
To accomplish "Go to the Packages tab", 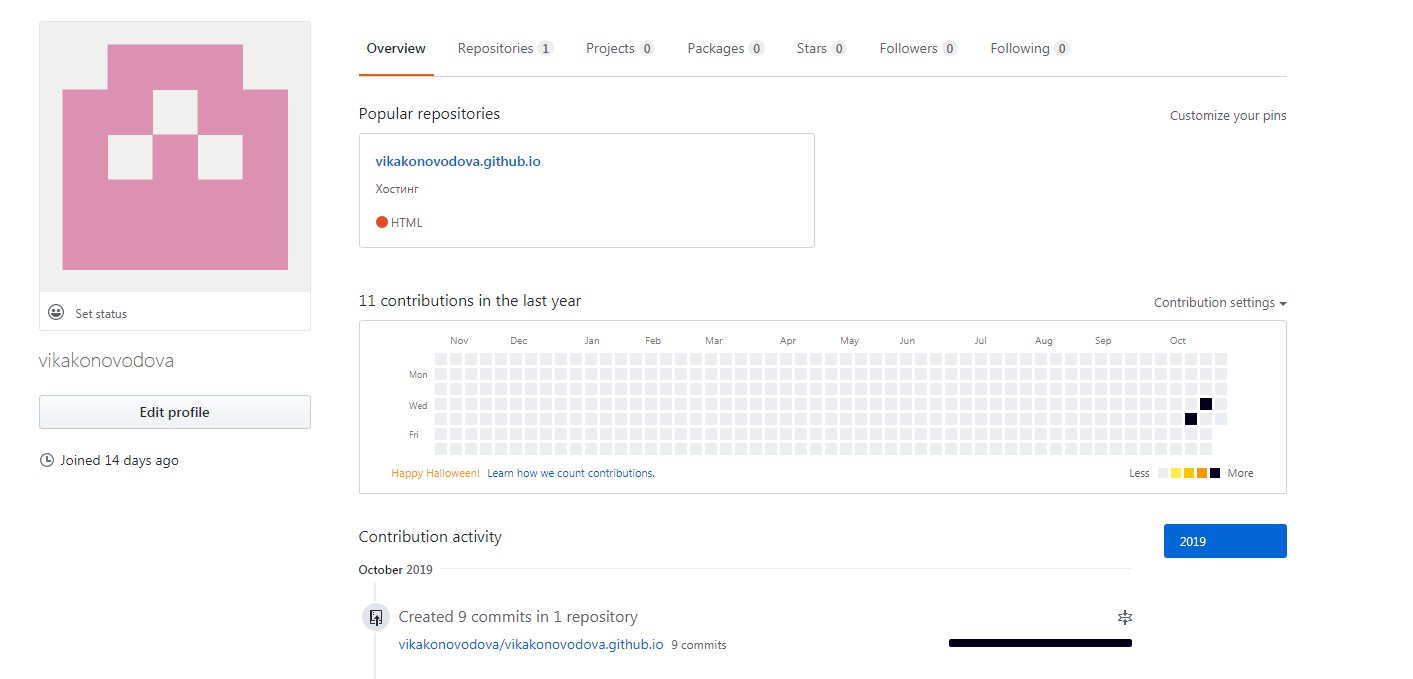I will [725, 48].
